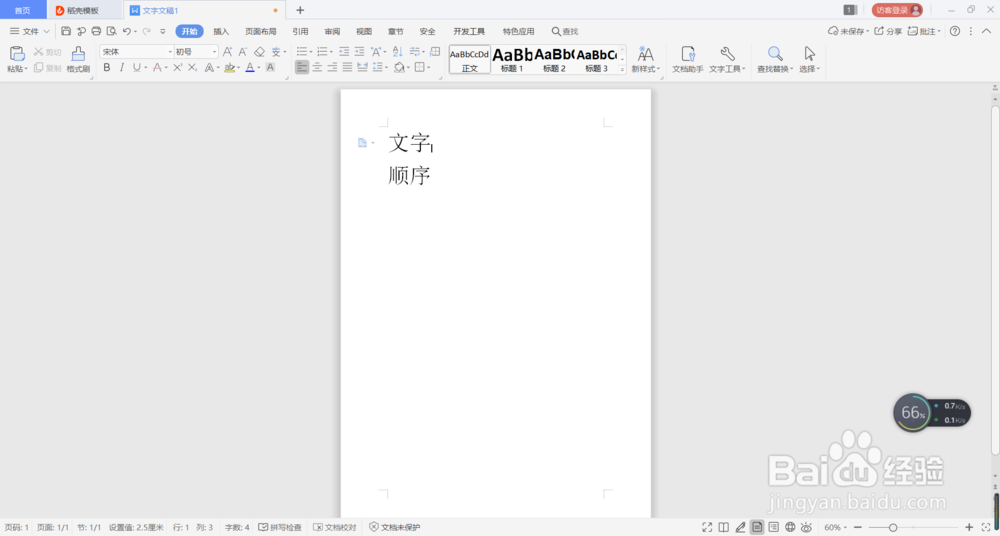The height and width of the screenshot is (536, 1000).
Task: Toggle Underline formatting
Action: point(136,67)
